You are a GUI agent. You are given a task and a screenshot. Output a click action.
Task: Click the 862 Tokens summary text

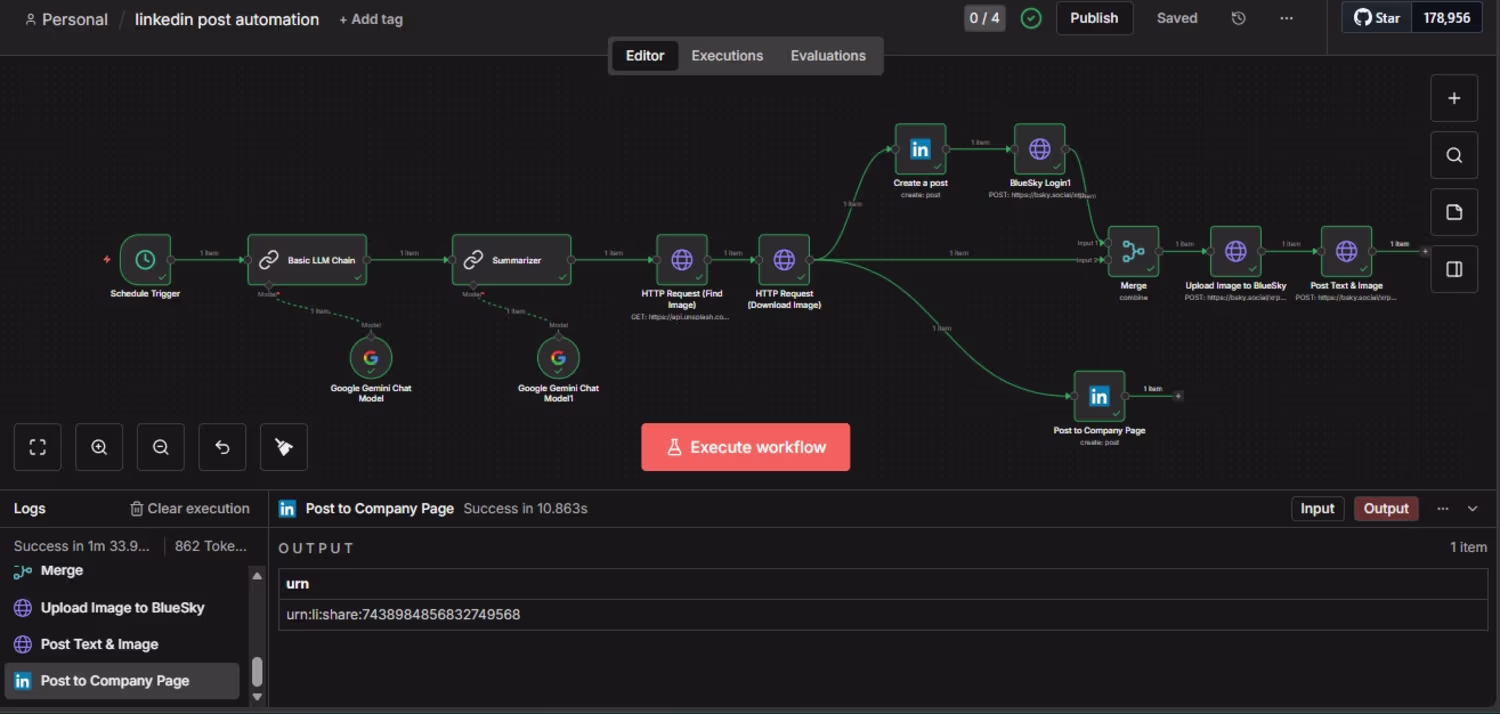click(210, 546)
